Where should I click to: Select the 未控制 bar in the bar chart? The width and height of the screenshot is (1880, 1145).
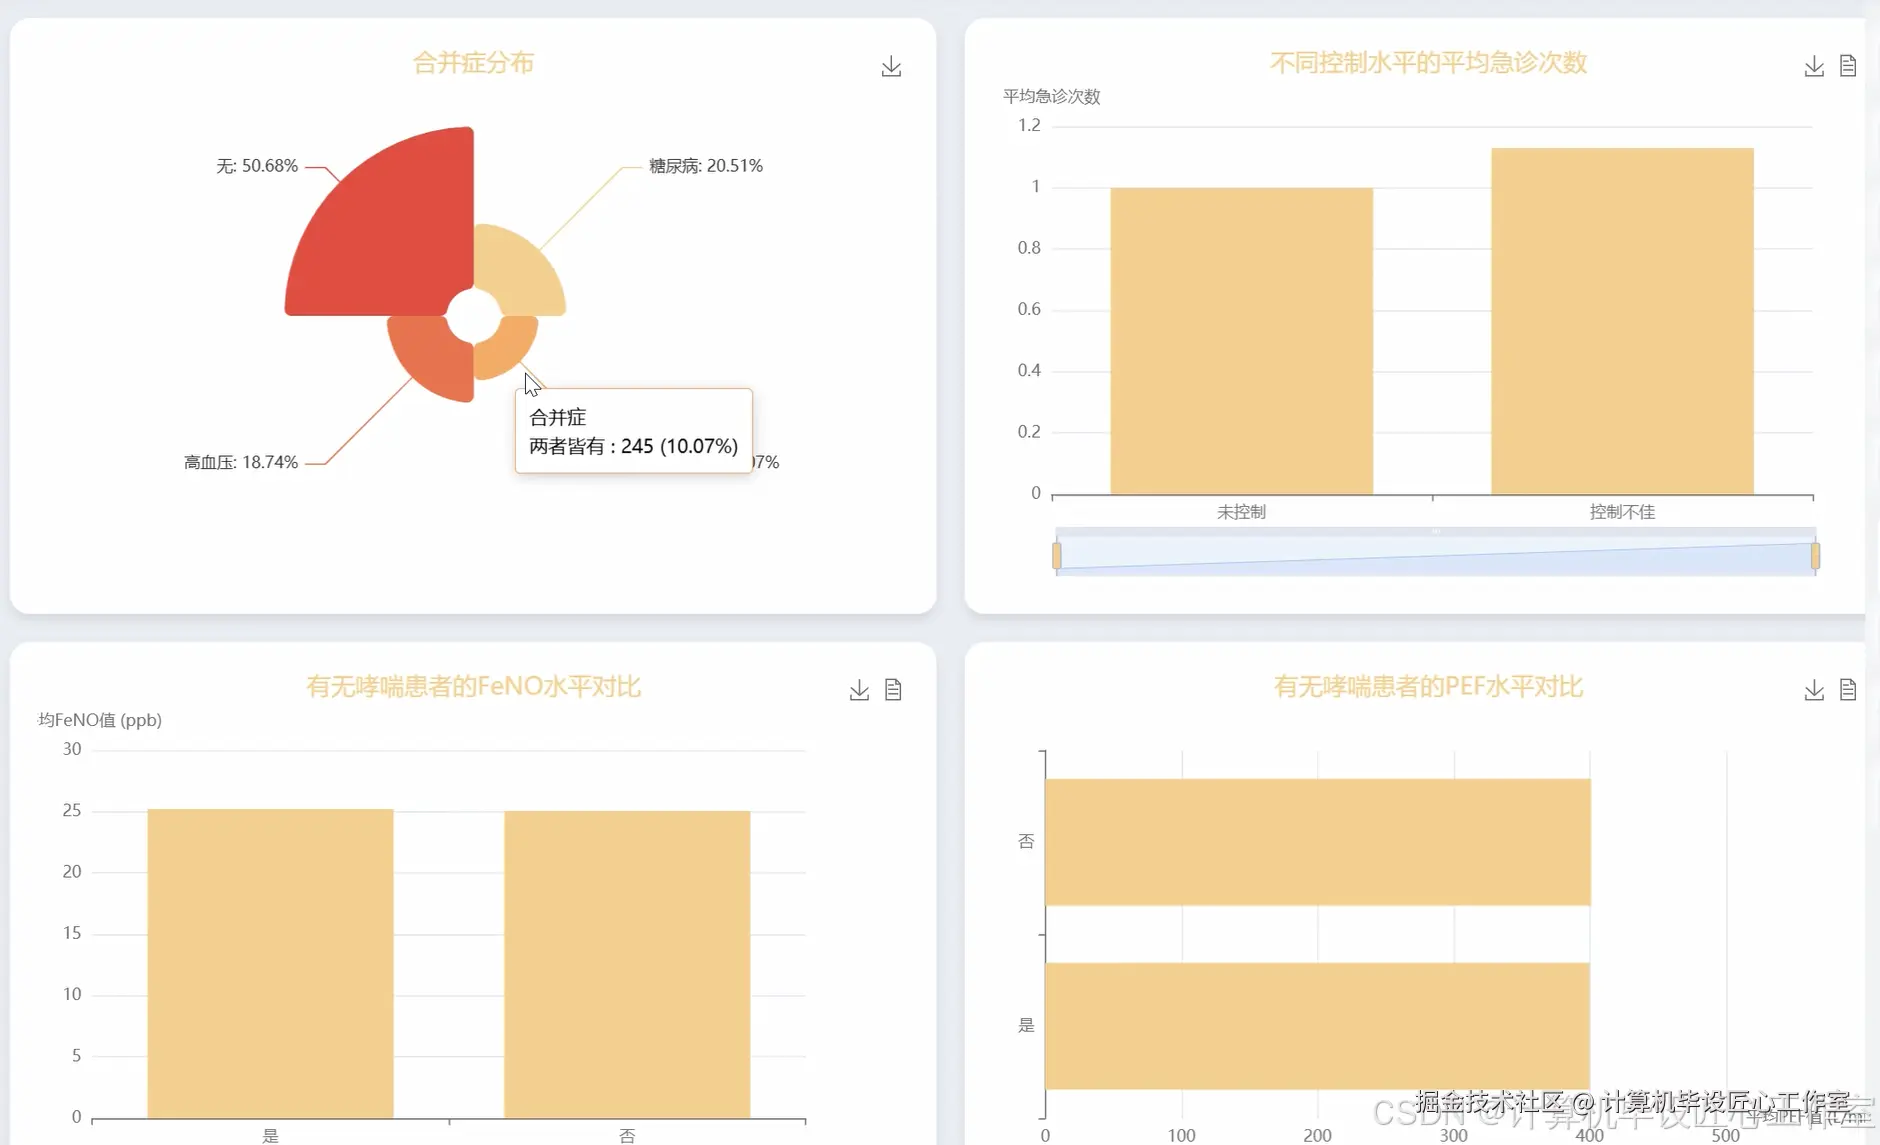pyautogui.click(x=1241, y=340)
